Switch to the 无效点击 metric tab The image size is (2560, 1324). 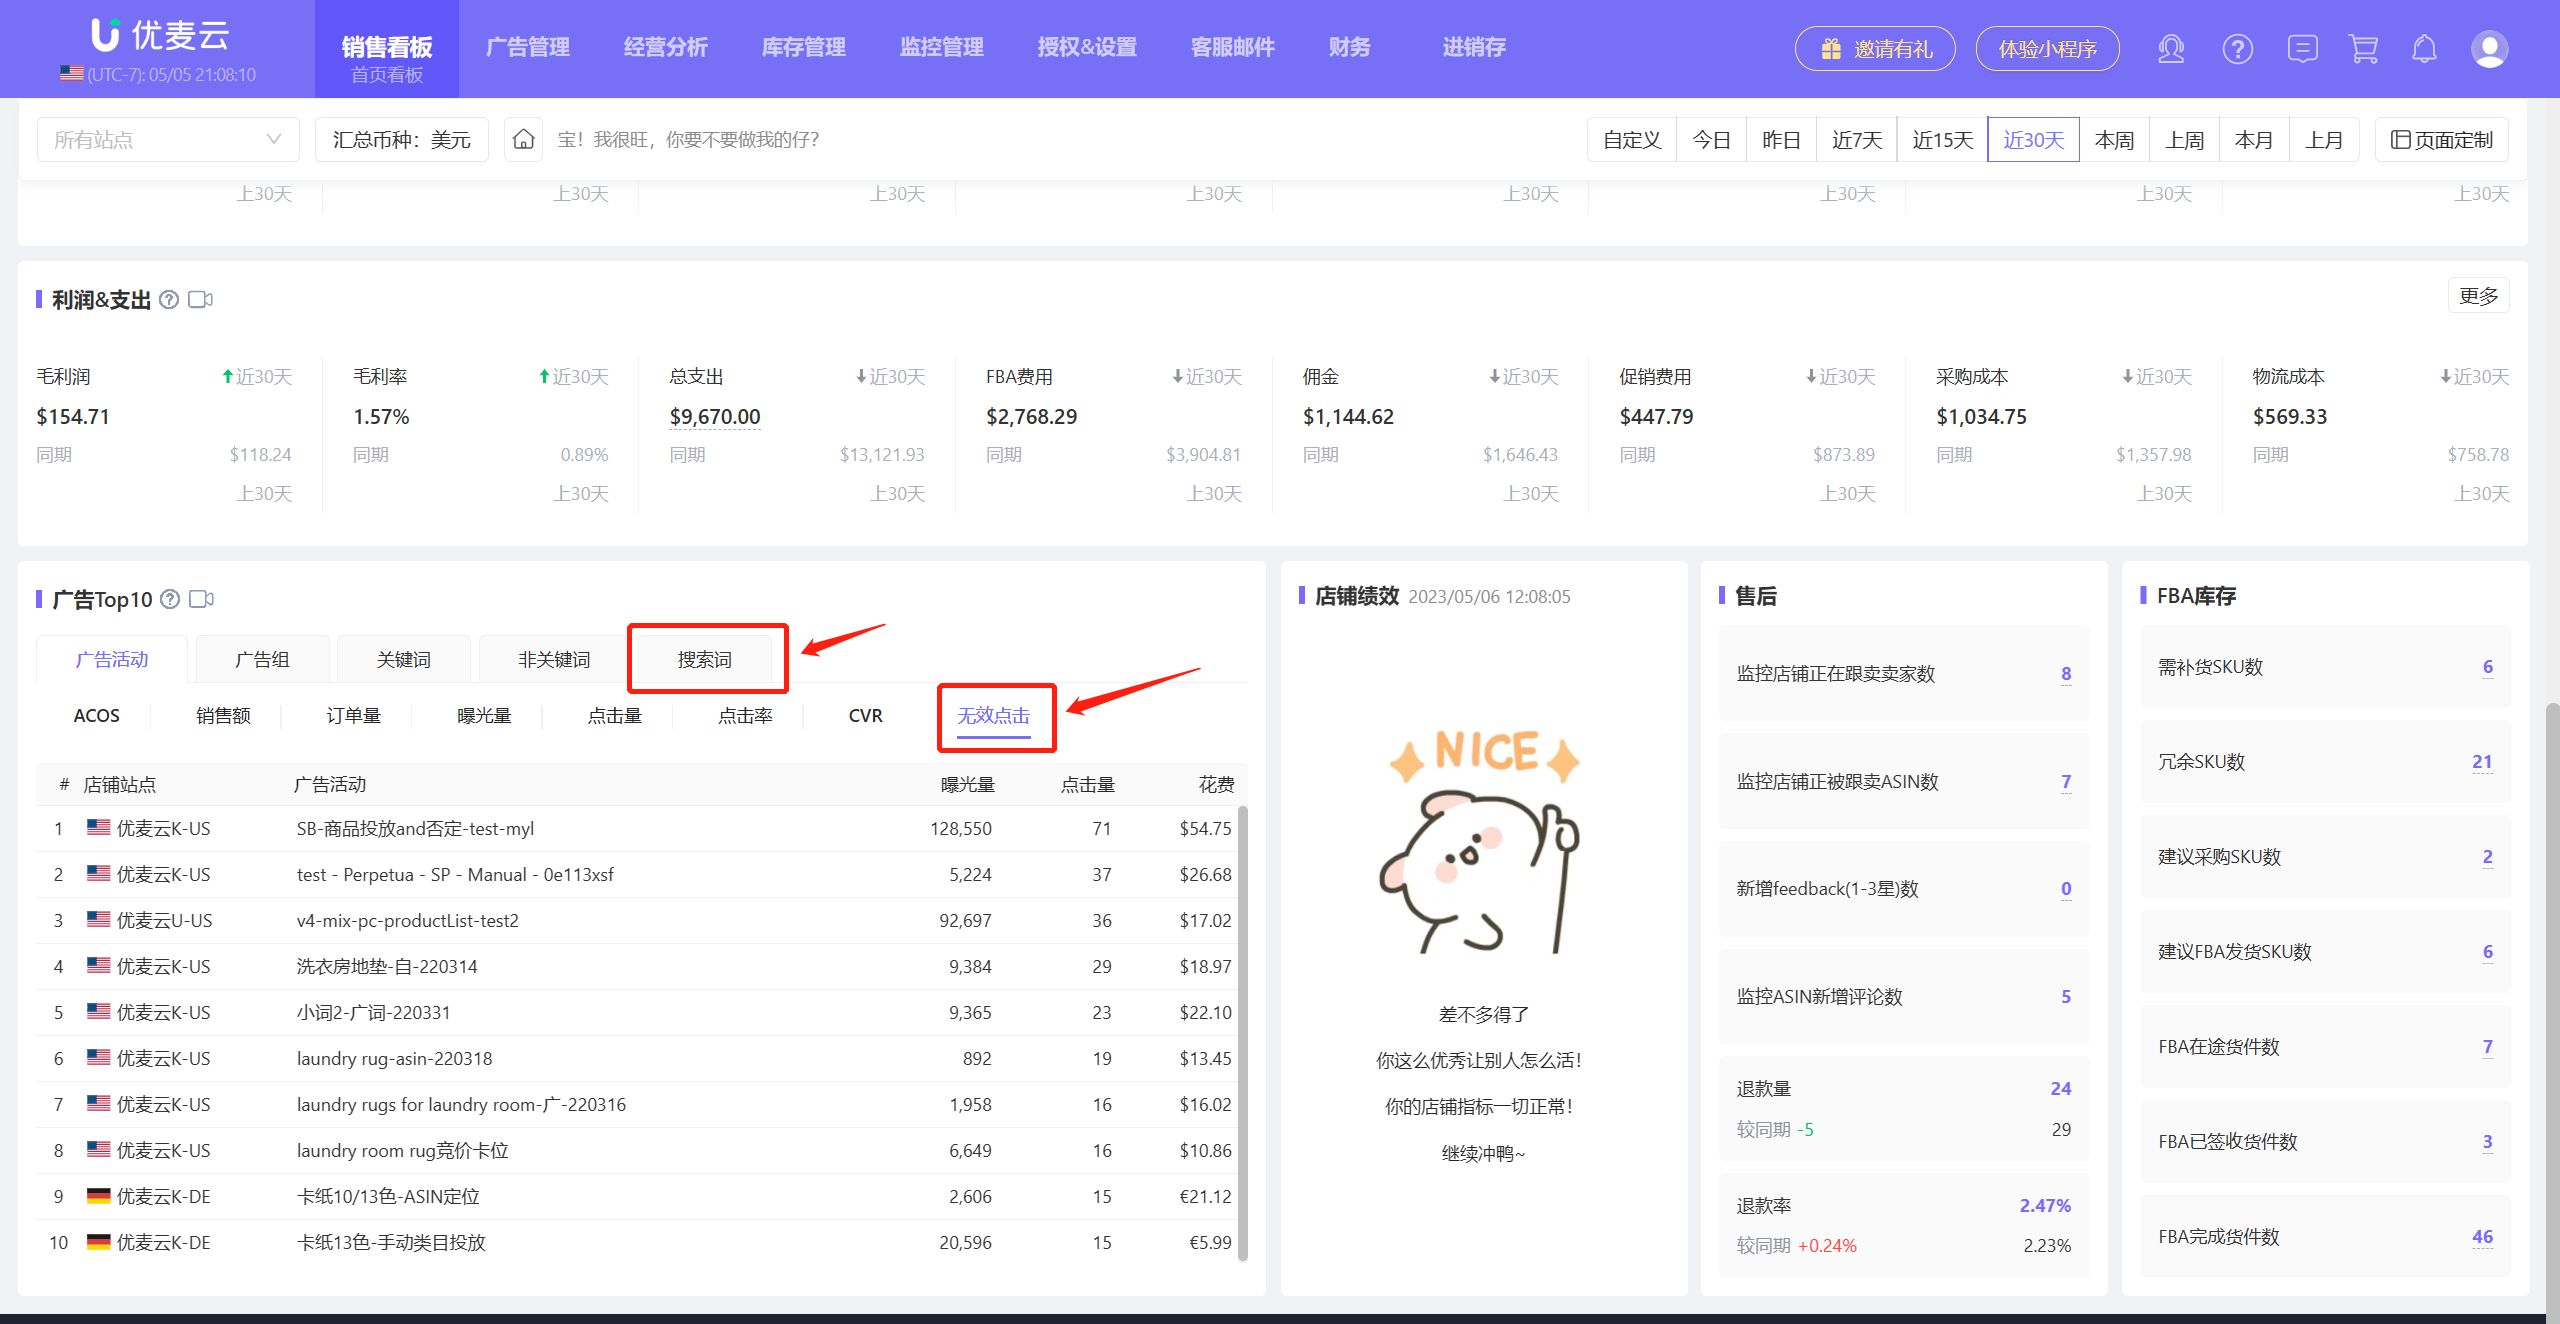(995, 716)
